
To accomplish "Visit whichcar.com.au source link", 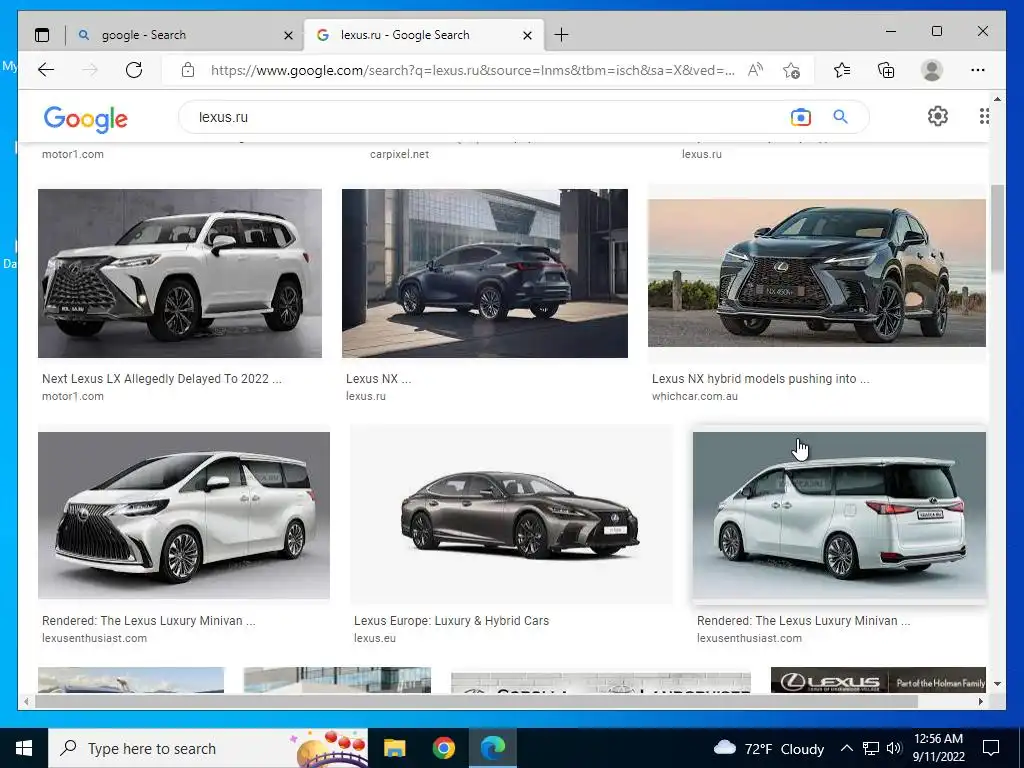I will [695, 396].
